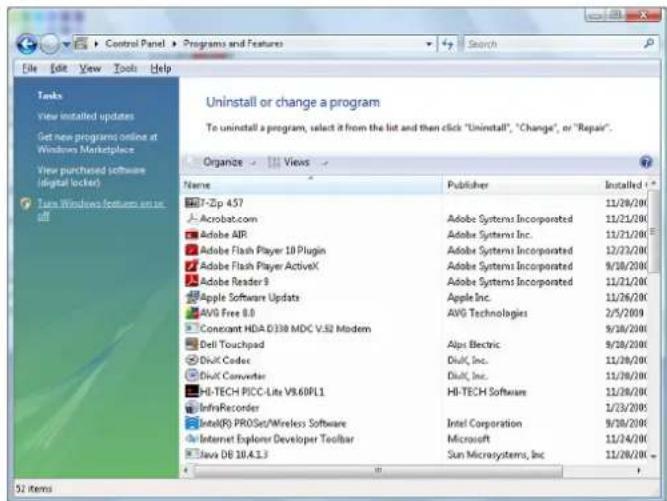Click the vertical scrollbar up arrow

coord(653,183)
